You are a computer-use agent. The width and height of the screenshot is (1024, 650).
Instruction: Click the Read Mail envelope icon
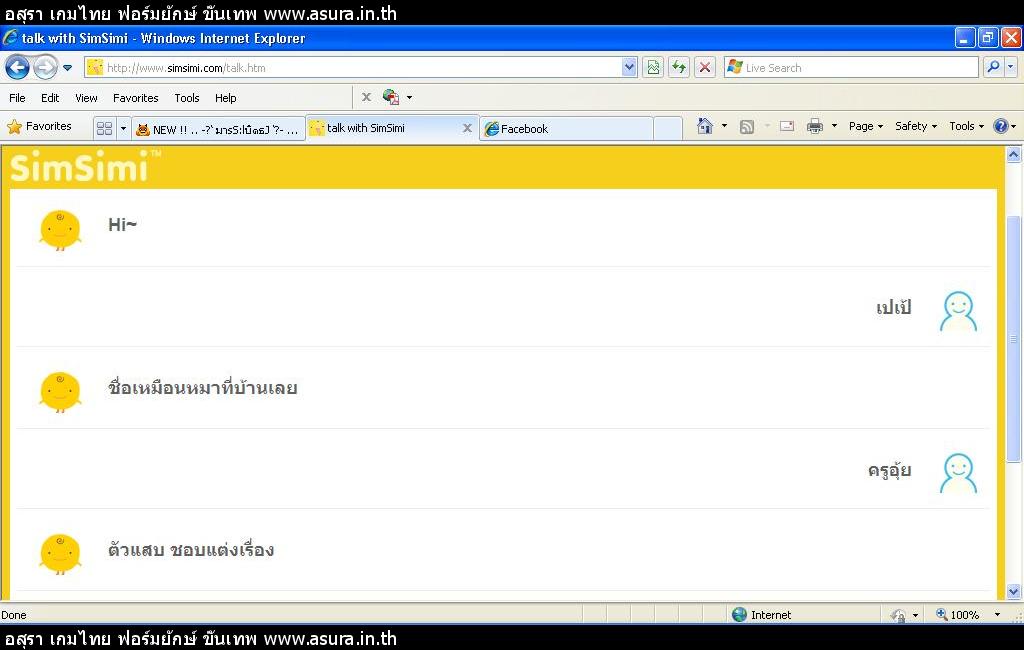pos(787,126)
